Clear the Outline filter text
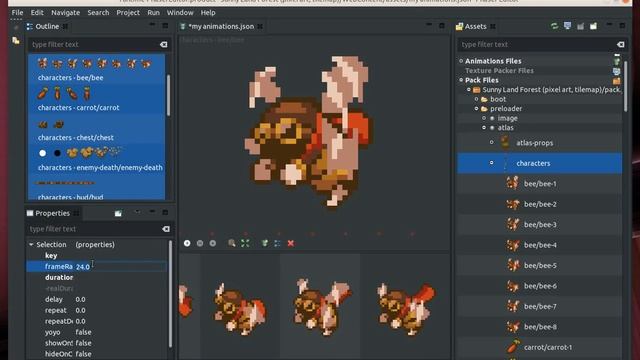 [x=164, y=44]
